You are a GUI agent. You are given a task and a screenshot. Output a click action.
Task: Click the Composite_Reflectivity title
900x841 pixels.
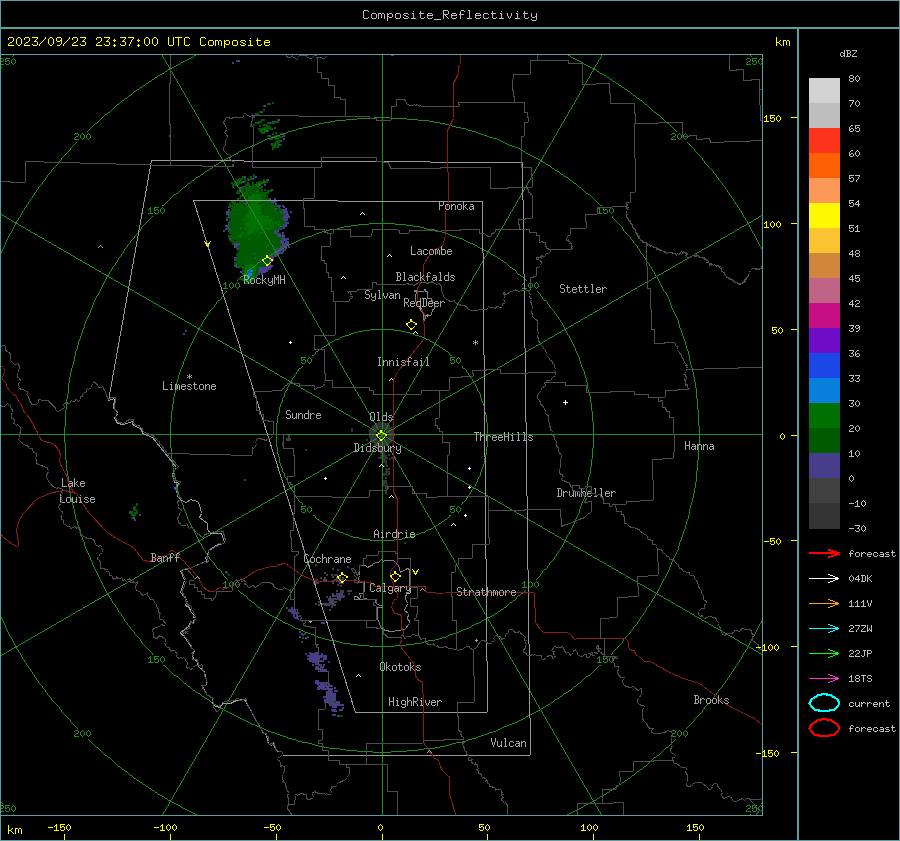pyautogui.click(x=449, y=15)
